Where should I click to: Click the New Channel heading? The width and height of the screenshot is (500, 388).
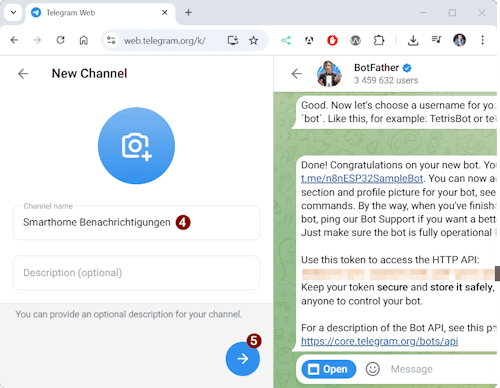[x=89, y=73]
